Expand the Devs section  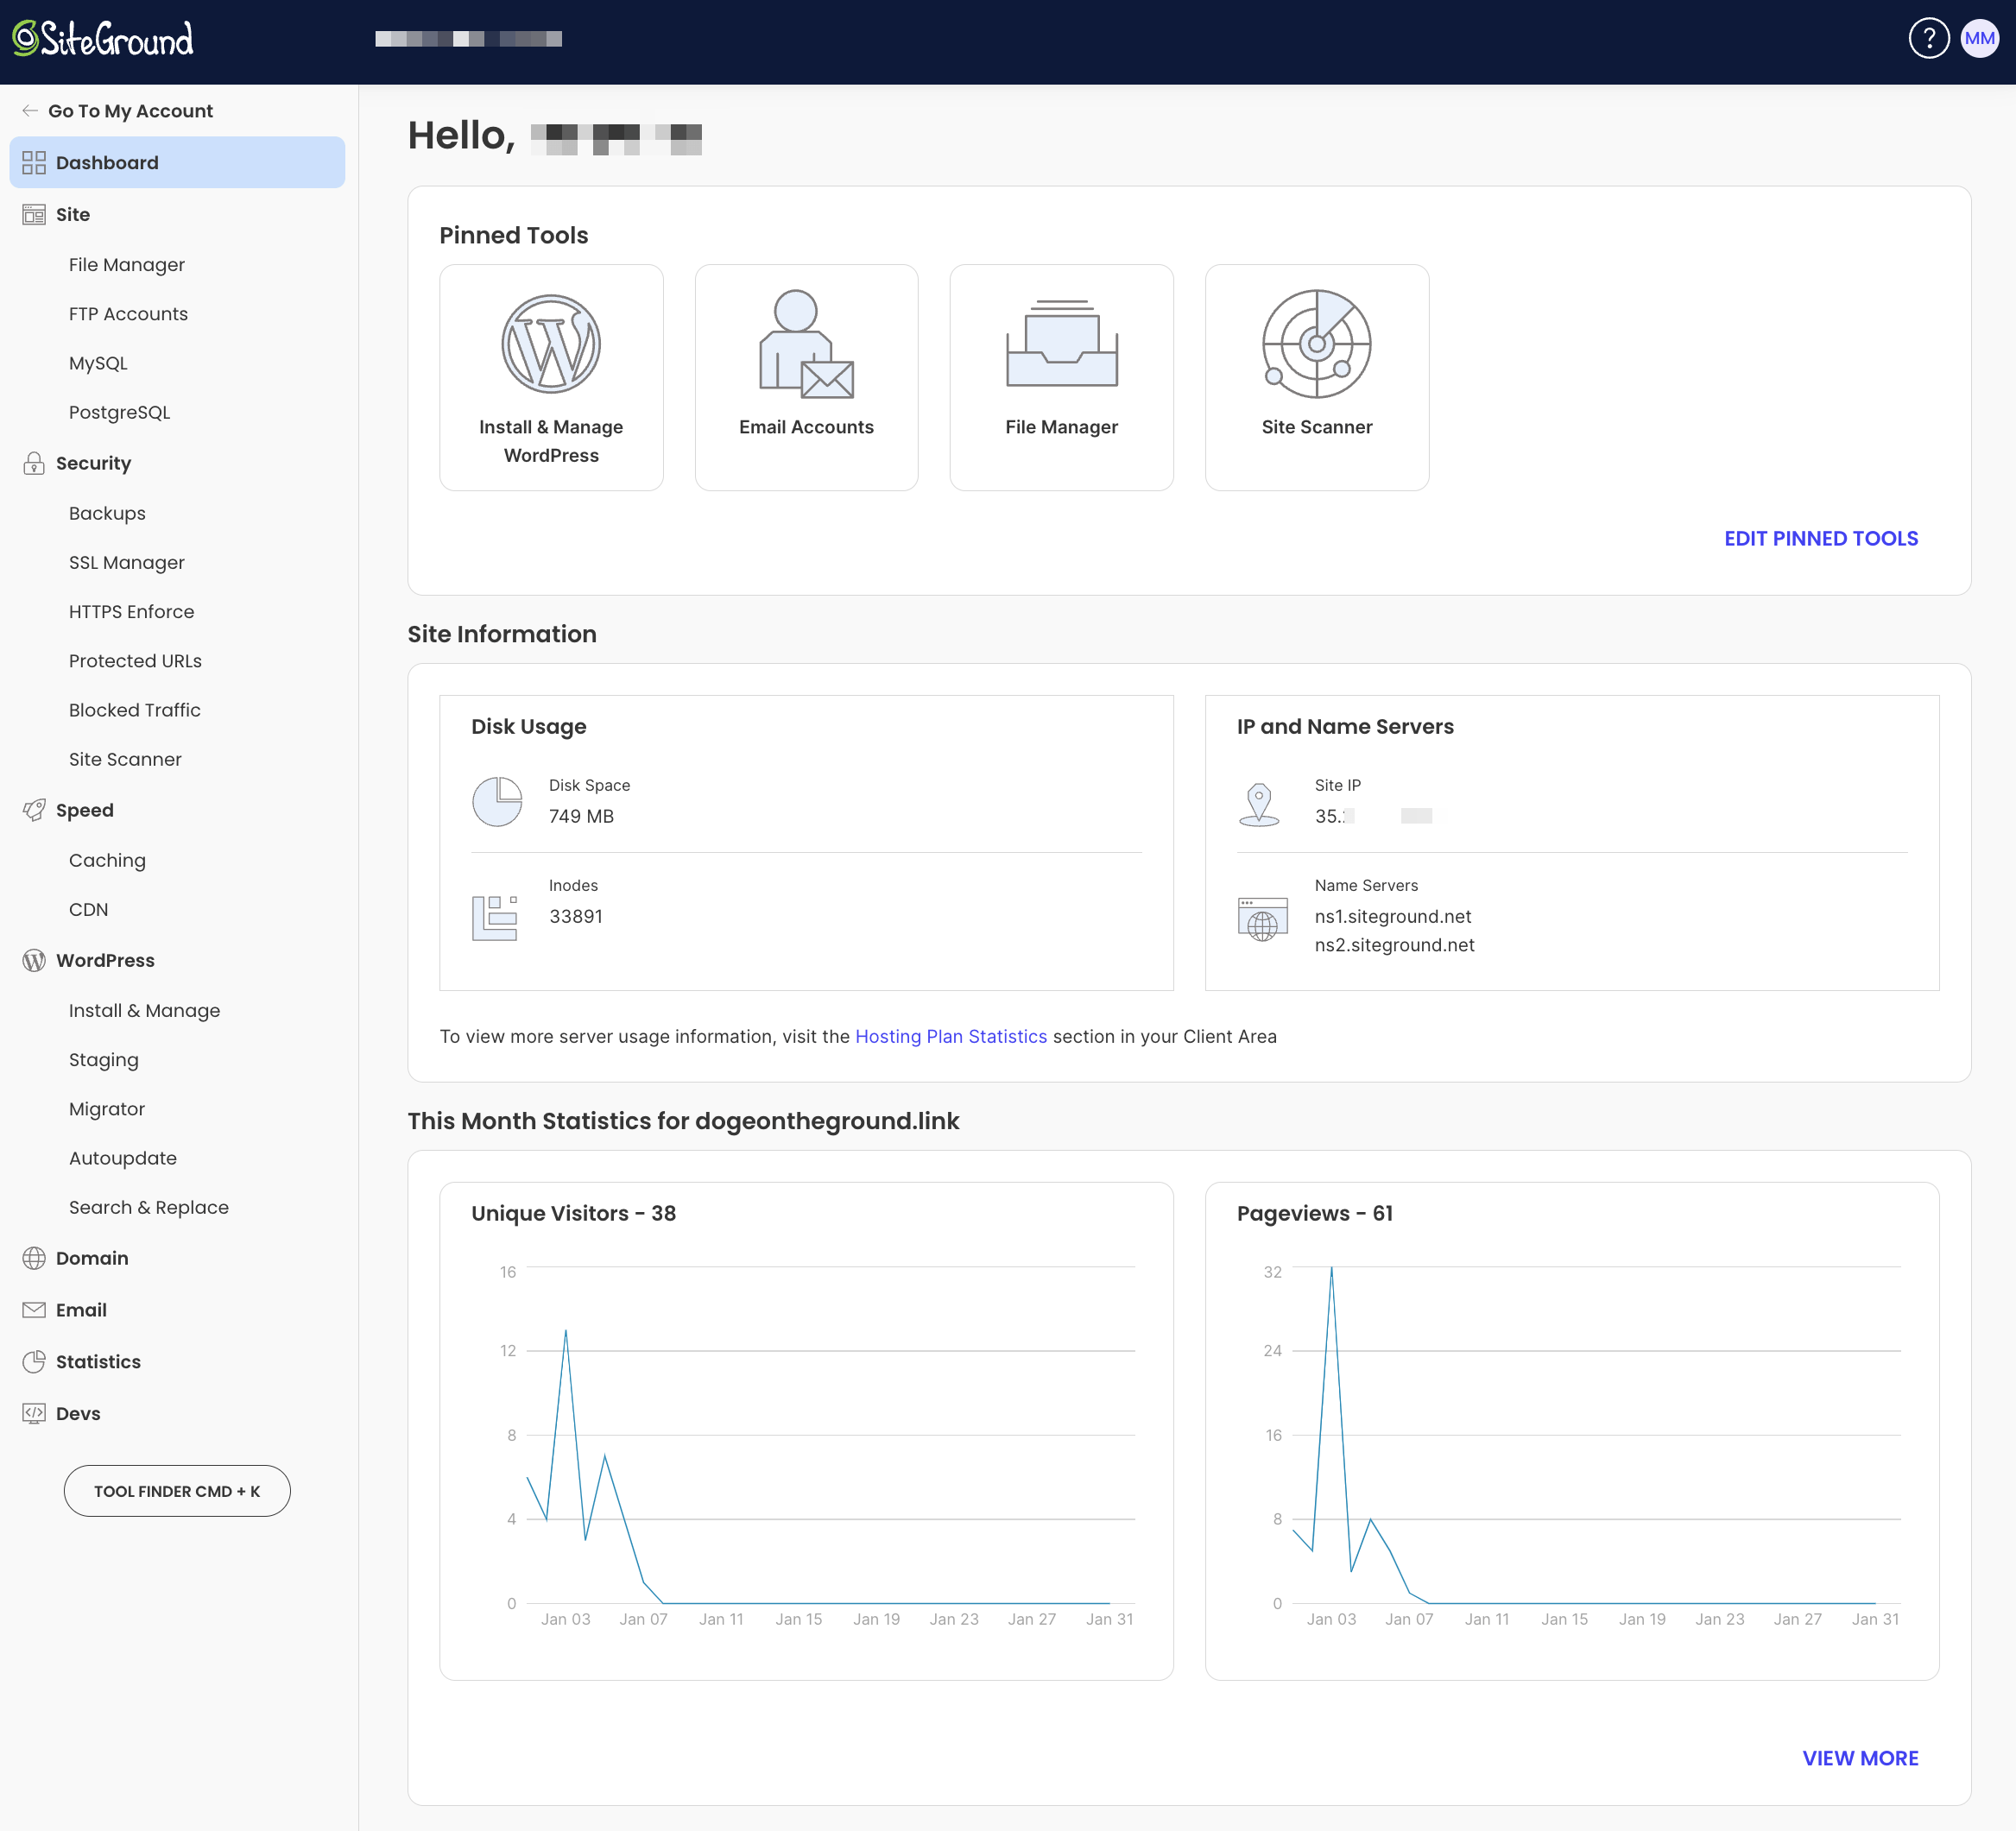pos(78,1413)
